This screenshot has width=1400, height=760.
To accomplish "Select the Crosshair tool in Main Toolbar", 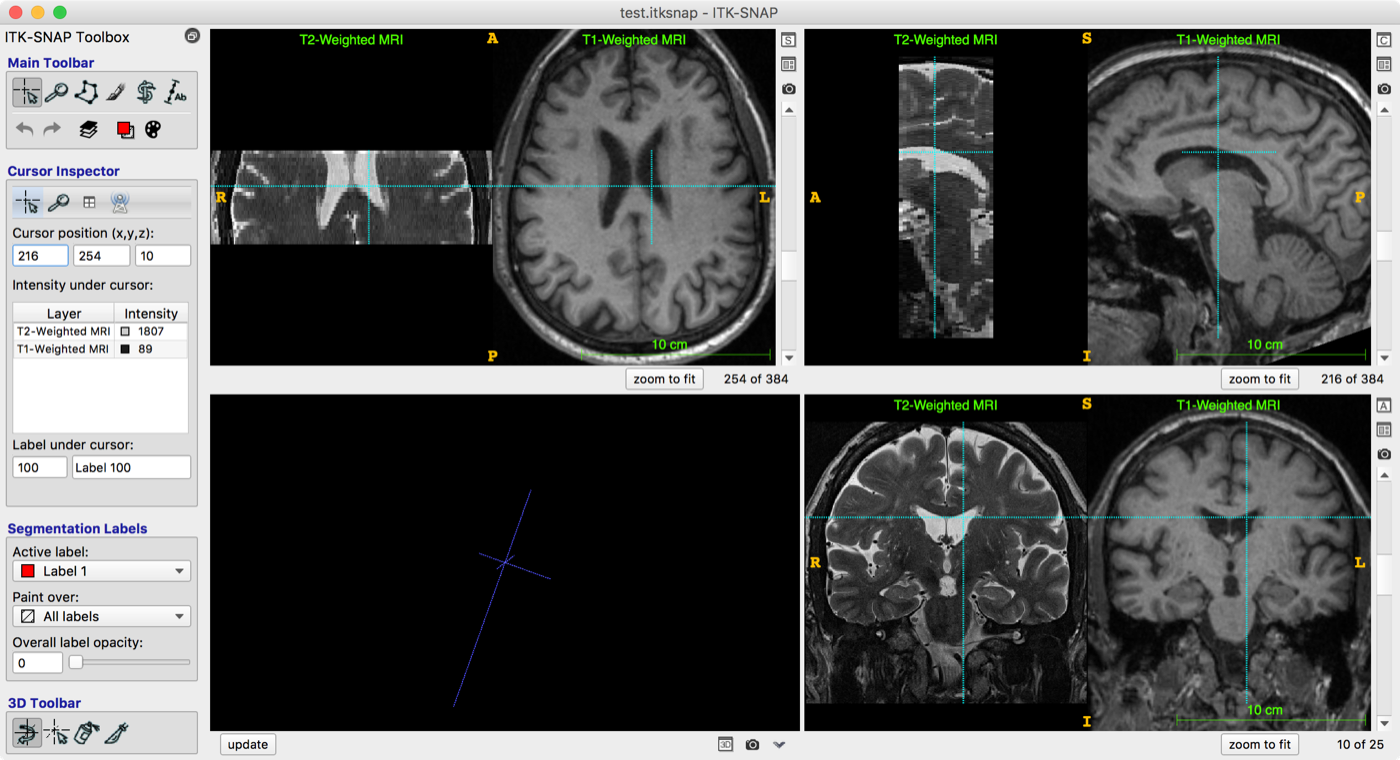I will 27,93.
